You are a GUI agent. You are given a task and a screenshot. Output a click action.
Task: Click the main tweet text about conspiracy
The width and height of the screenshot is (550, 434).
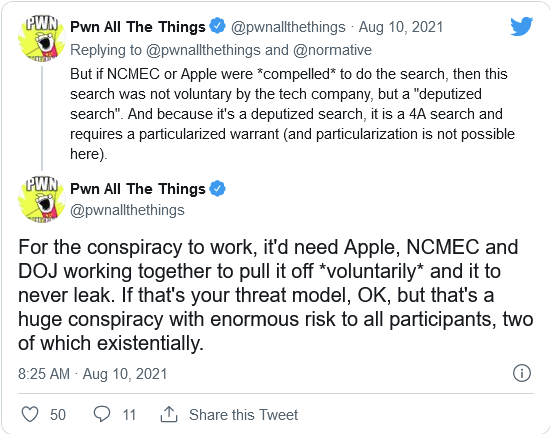276,295
